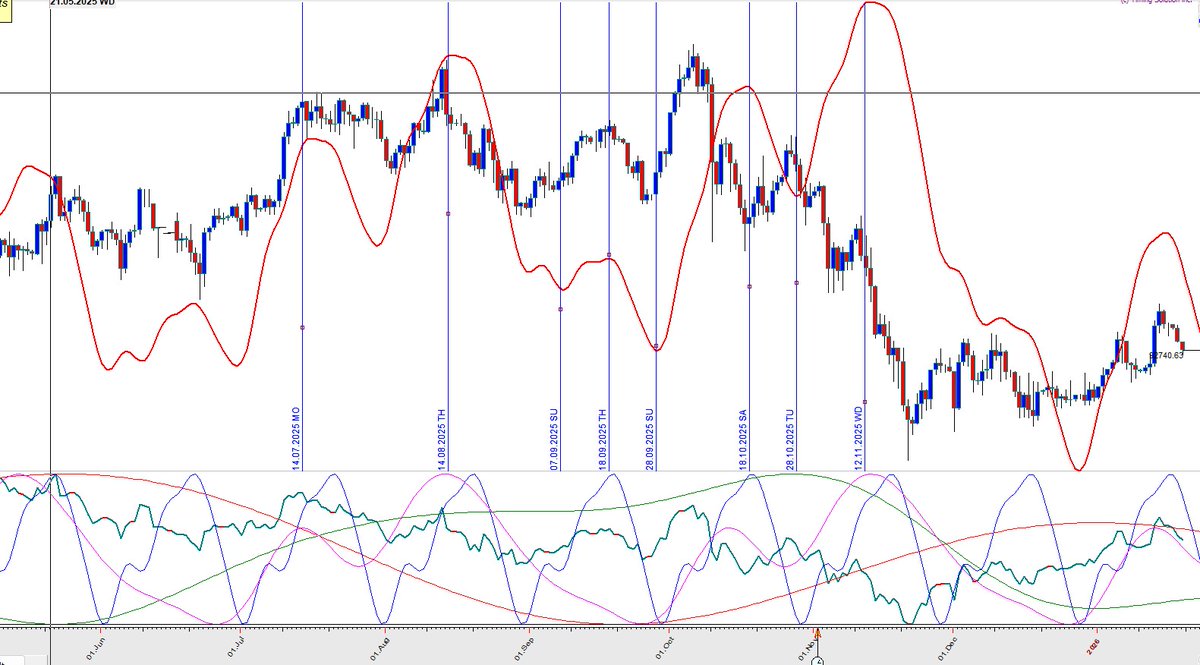Click the 28.09.2025 SU date label
This screenshot has width=1200, height=665.
tap(650, 438)
